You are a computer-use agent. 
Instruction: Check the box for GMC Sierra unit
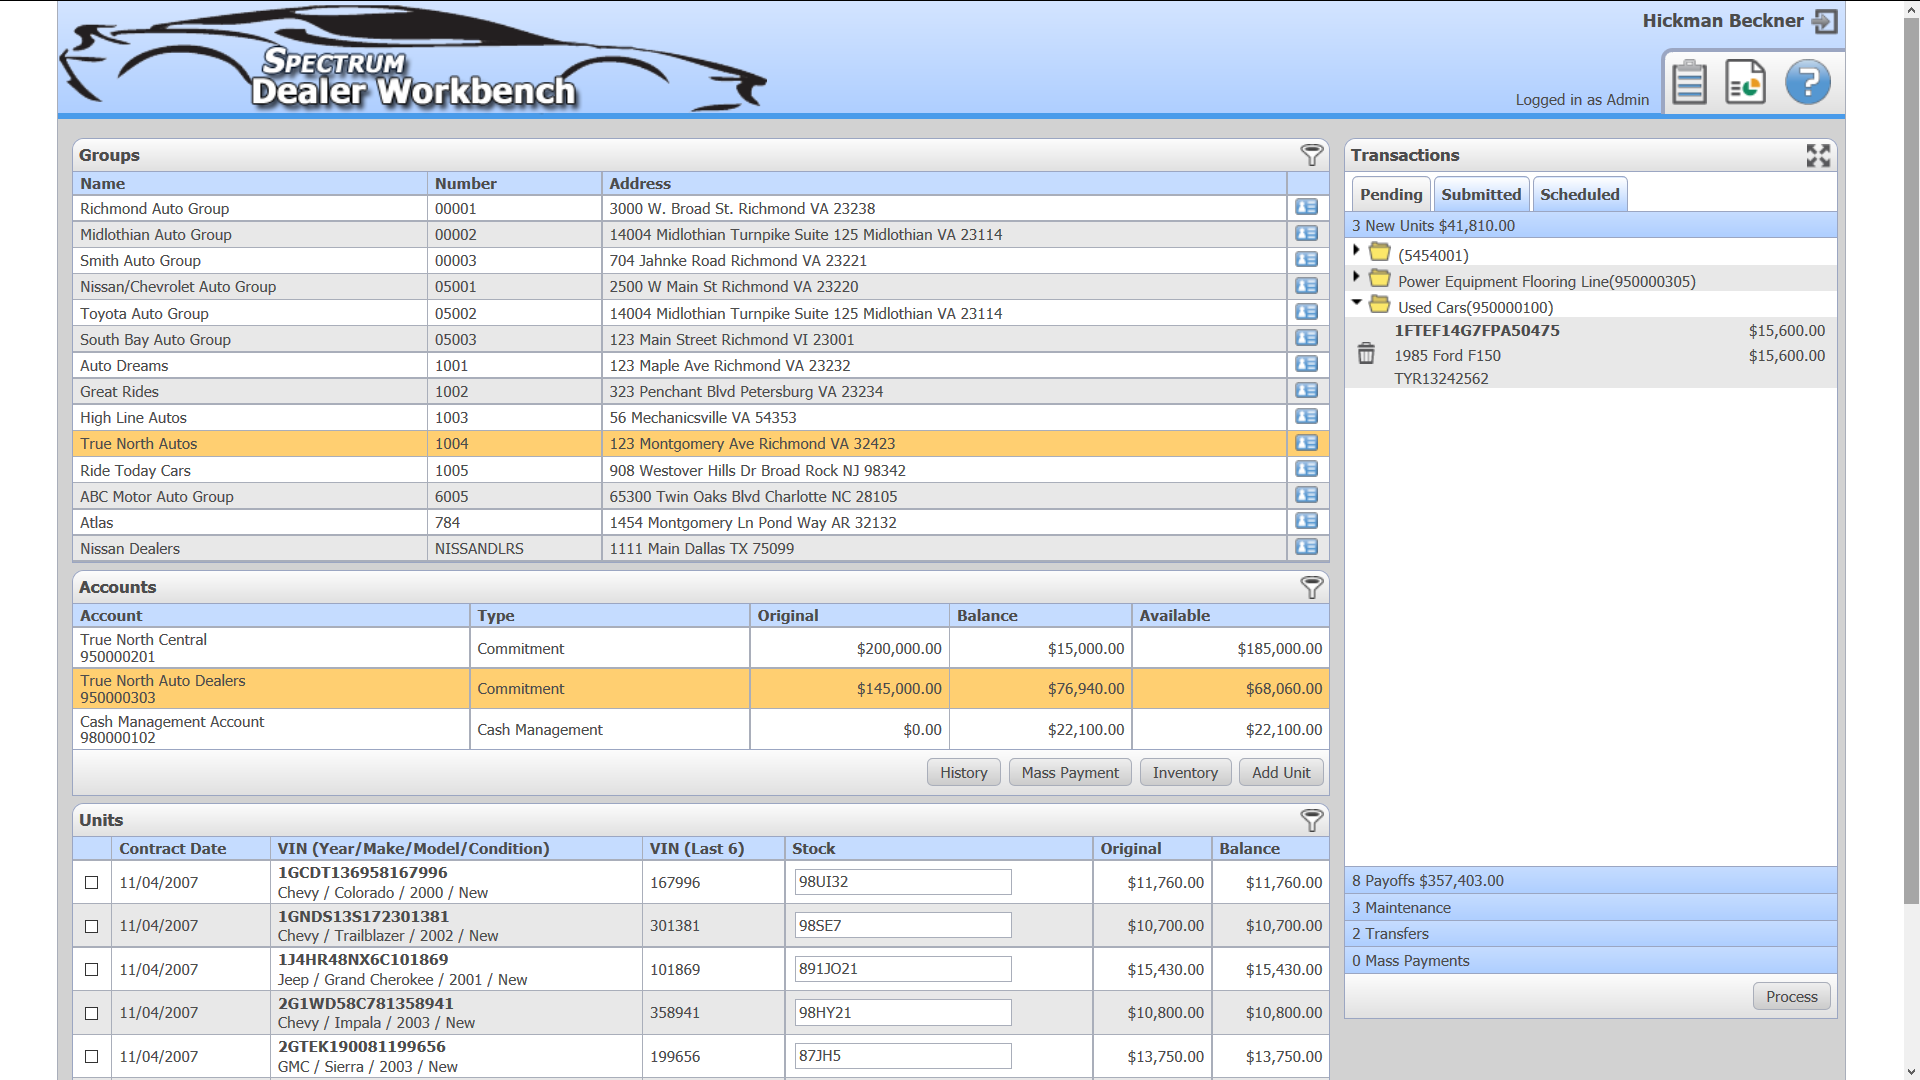pos(91,1056)
